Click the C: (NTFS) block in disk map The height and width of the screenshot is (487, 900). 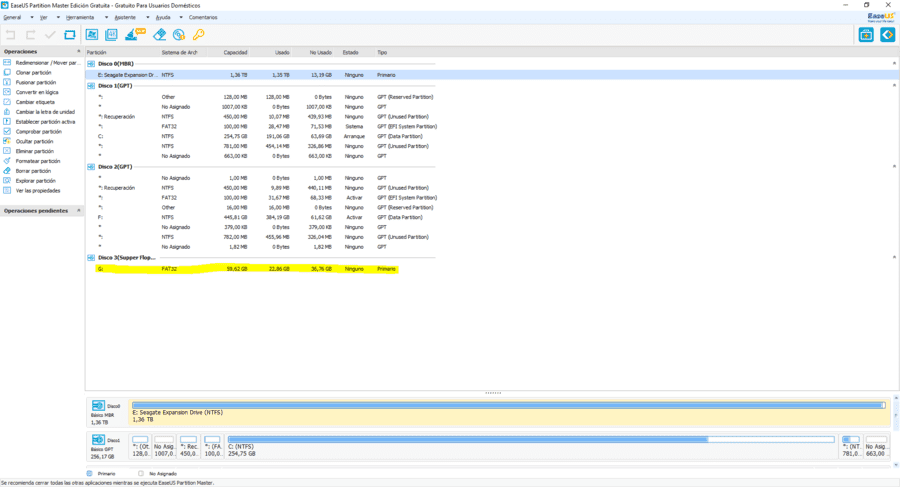530,446
